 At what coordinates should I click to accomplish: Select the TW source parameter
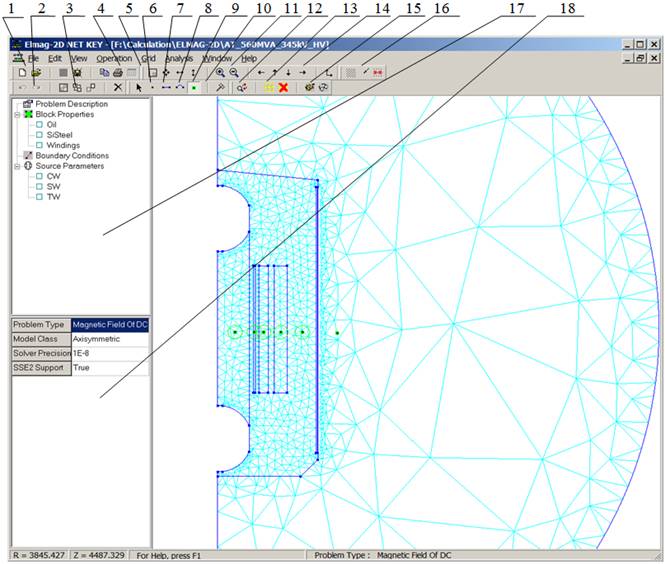click(x=53, y=197)
